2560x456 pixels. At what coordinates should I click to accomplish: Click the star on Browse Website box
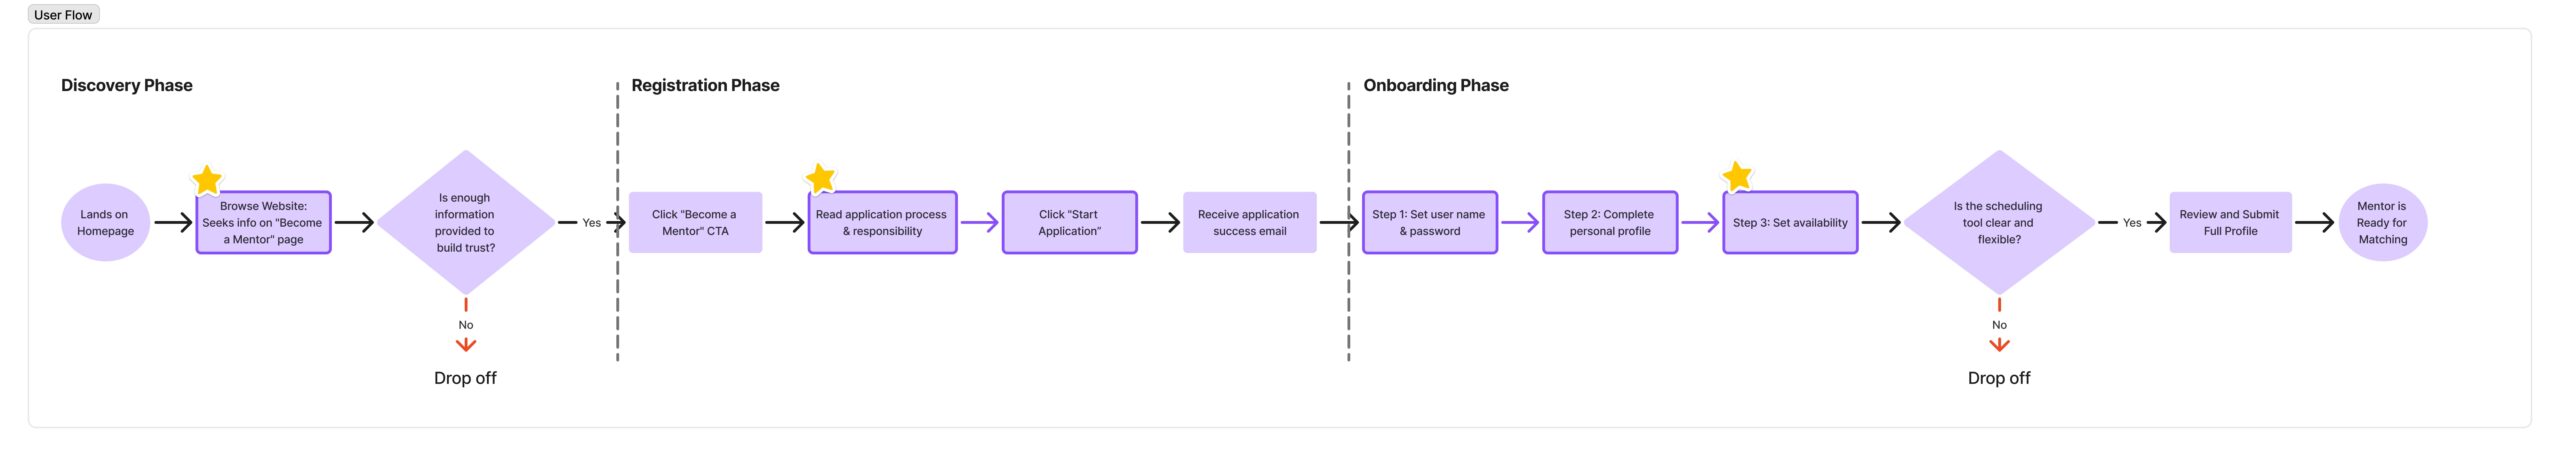pos(207,180)
